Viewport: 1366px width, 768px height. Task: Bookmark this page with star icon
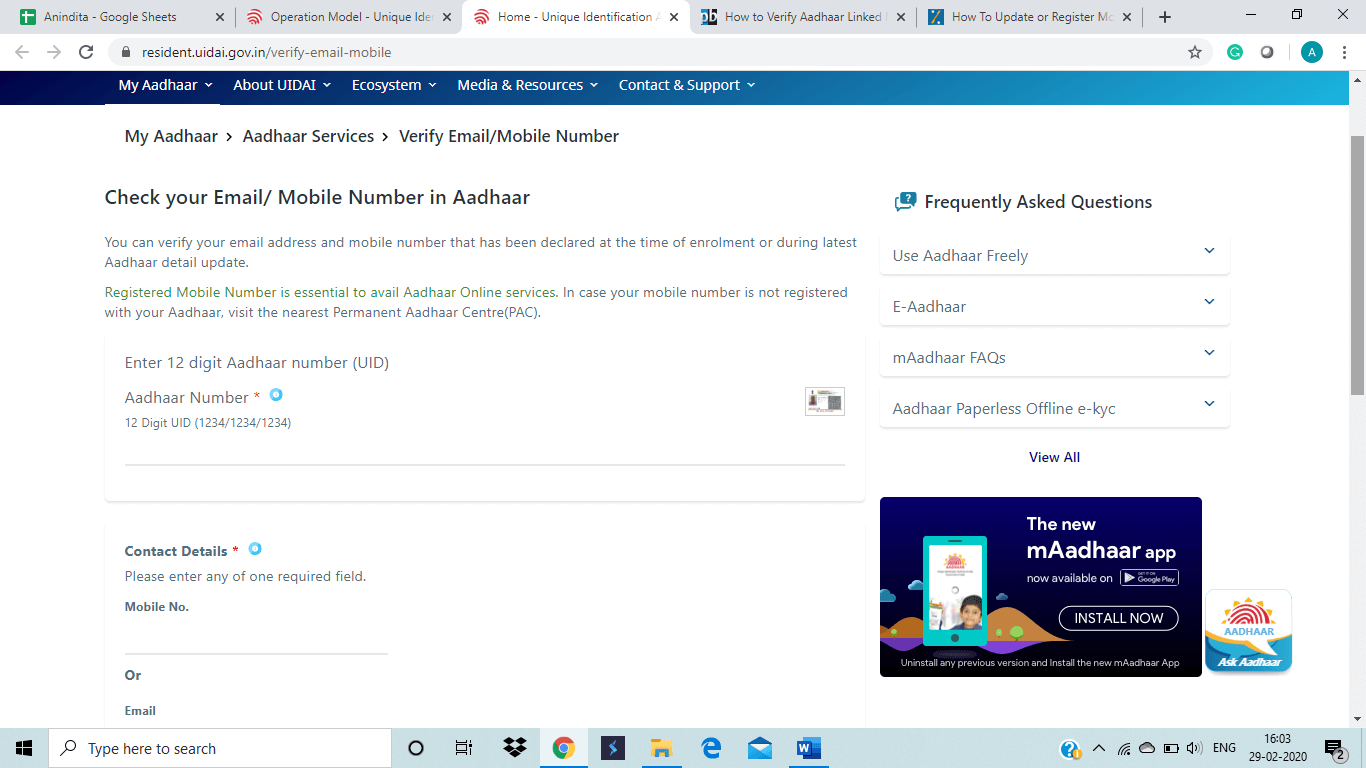(x=1194, y=52)
